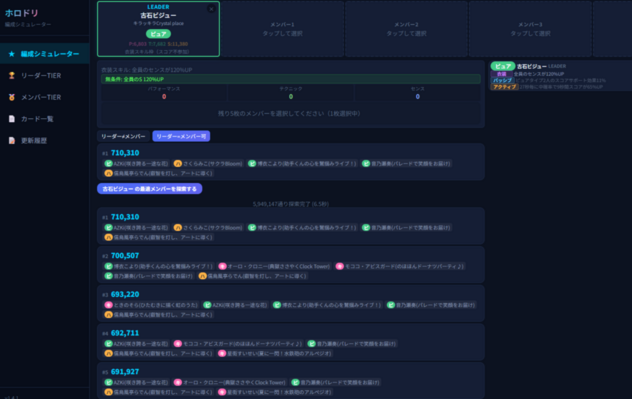Click the star icon beside 編成シミュレーター
This screenshot has height=399, width=632.
12,54
